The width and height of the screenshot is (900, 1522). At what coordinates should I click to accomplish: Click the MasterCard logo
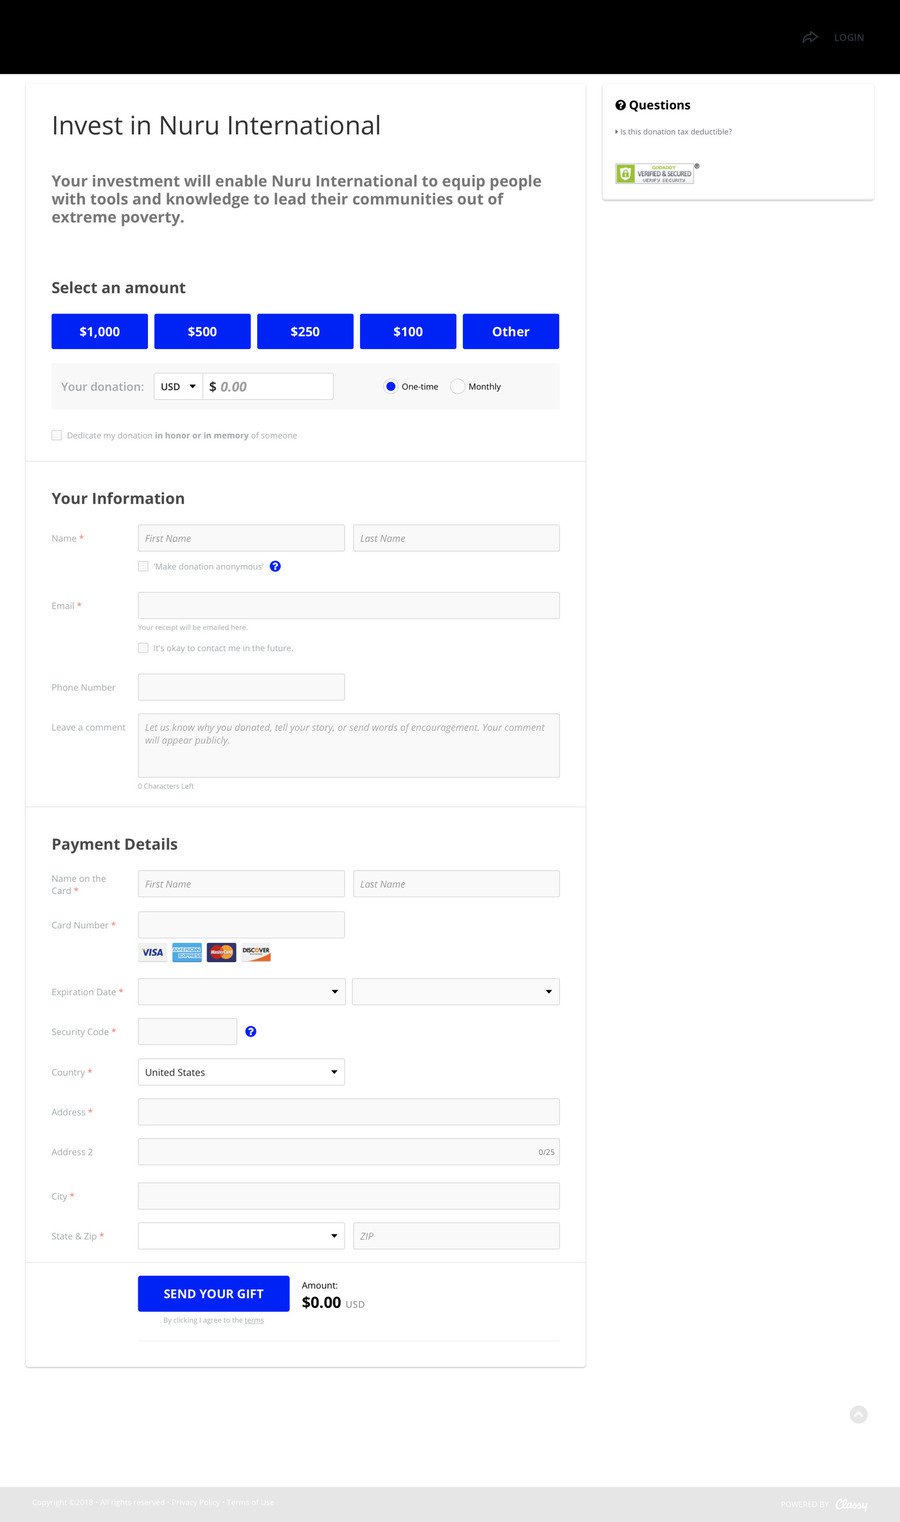221,952
